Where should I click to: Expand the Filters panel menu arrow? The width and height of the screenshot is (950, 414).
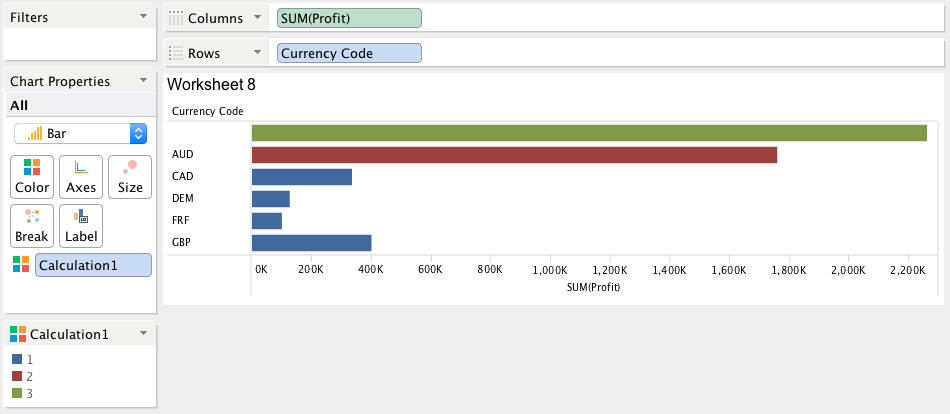(143, 16)
